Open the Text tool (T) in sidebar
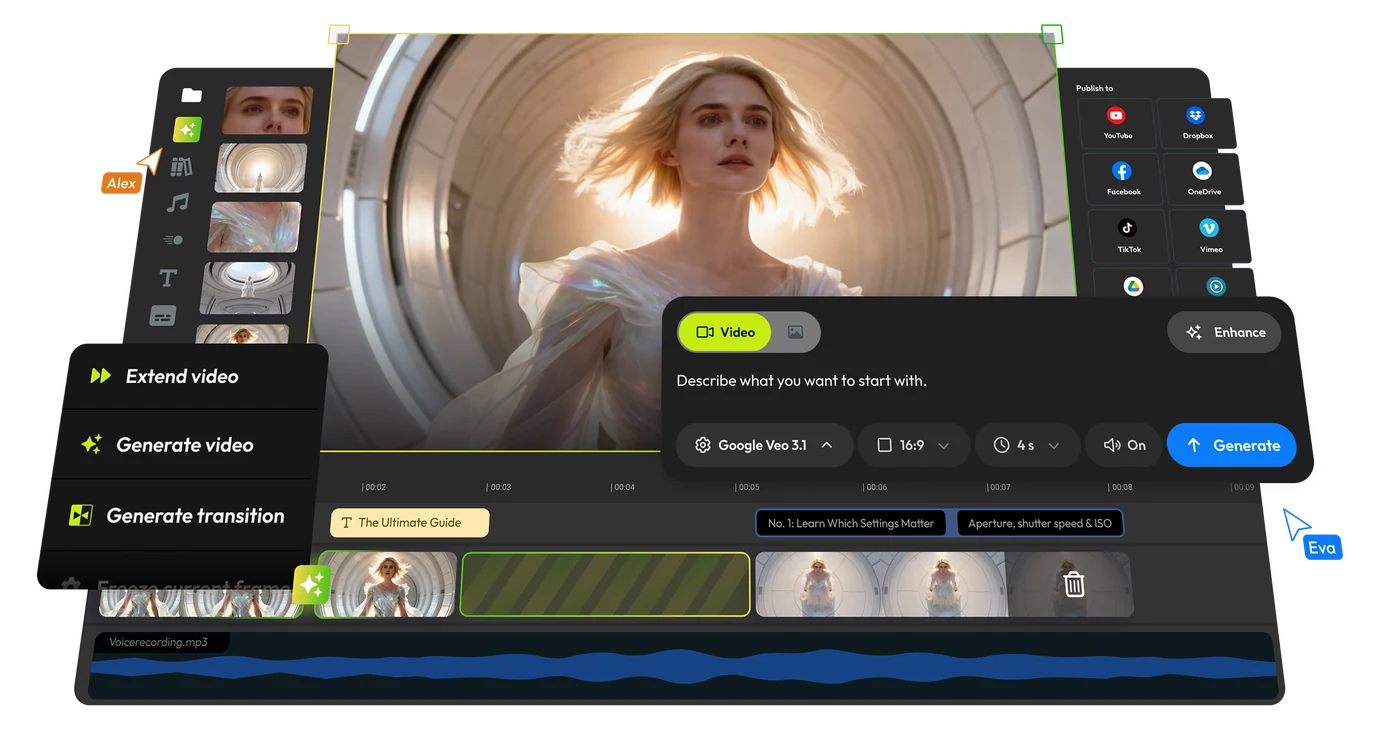This screenshot has height=730, width=1400. [168, 278]
